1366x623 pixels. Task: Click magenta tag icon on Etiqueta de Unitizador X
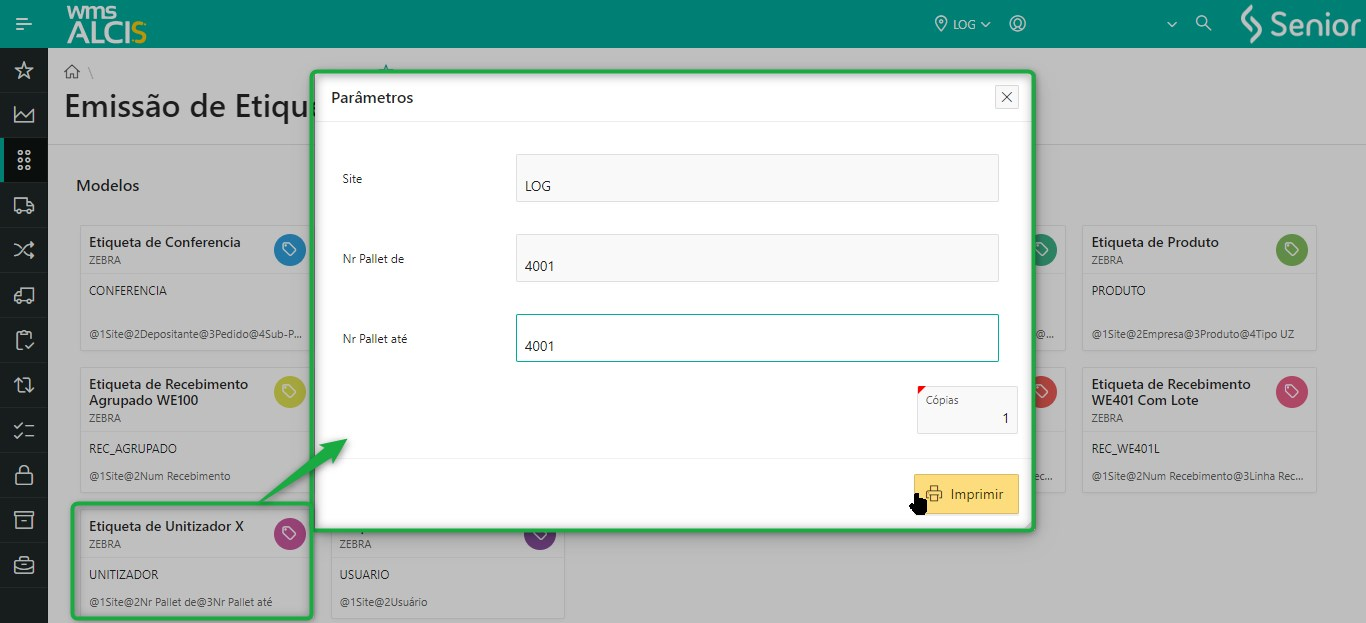tap(290, 534)
